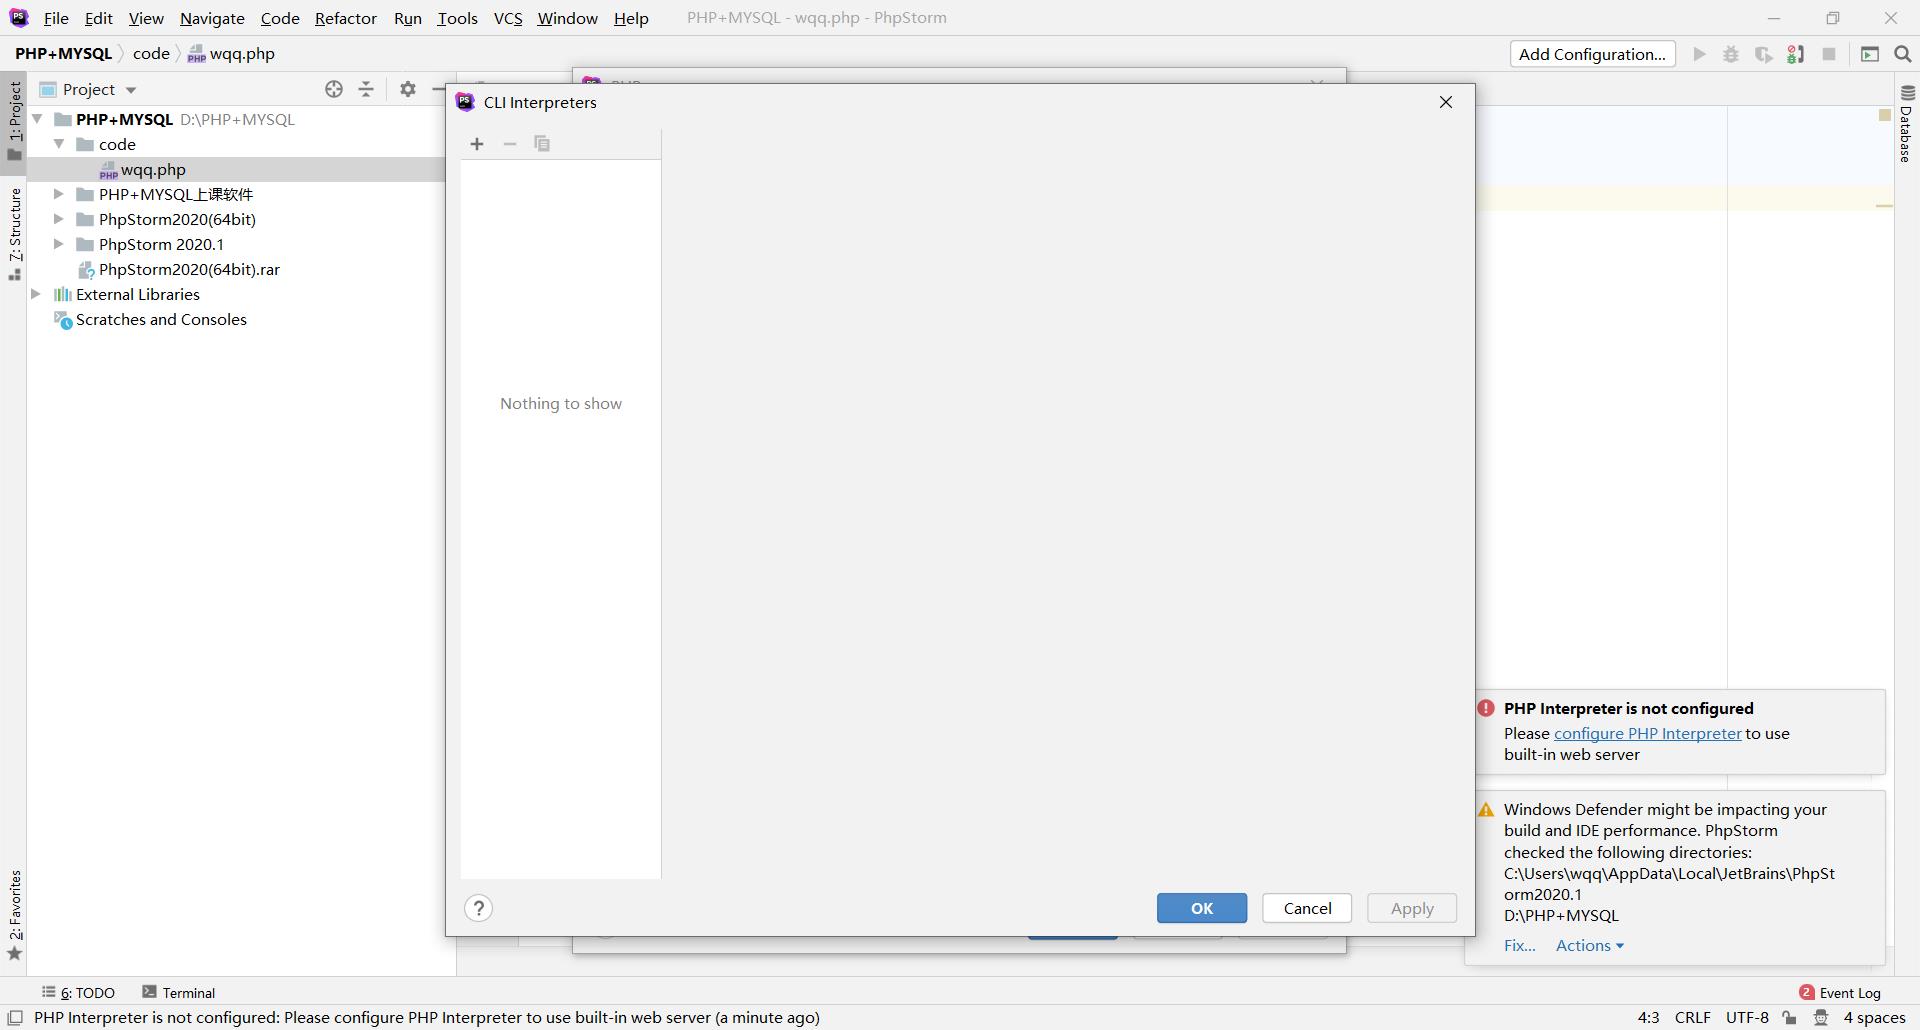Click cursor position 4:3 in status bar
Screen dimensions: 1920x1030
tap(1648, 1017)
